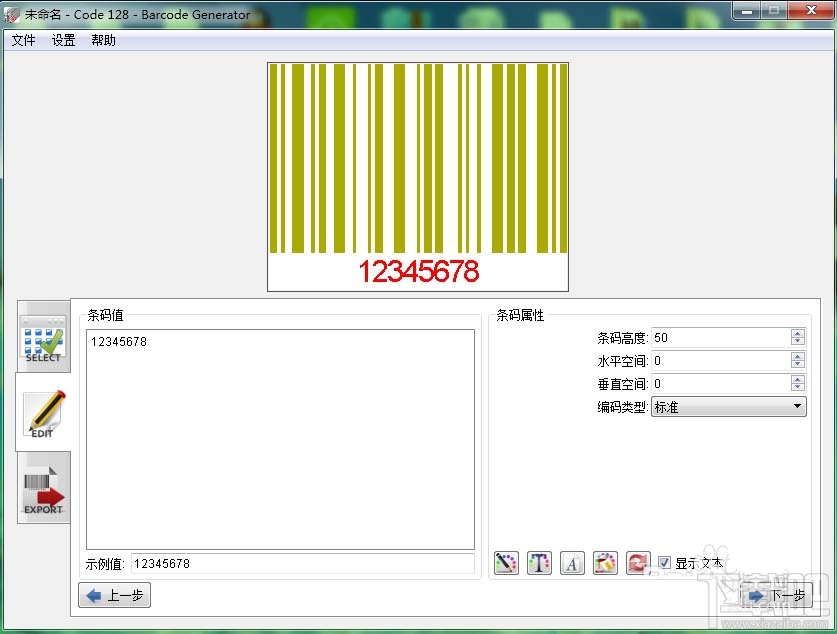Toggle text display off for the barcode
The width and height of the screenshot is (837, 634).
point(663,563)
